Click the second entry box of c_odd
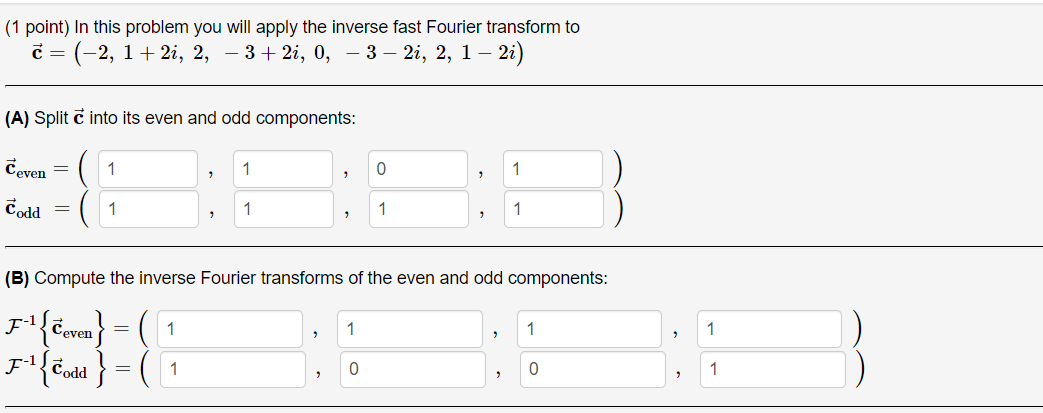1043x413 pixels. point(283,209)
